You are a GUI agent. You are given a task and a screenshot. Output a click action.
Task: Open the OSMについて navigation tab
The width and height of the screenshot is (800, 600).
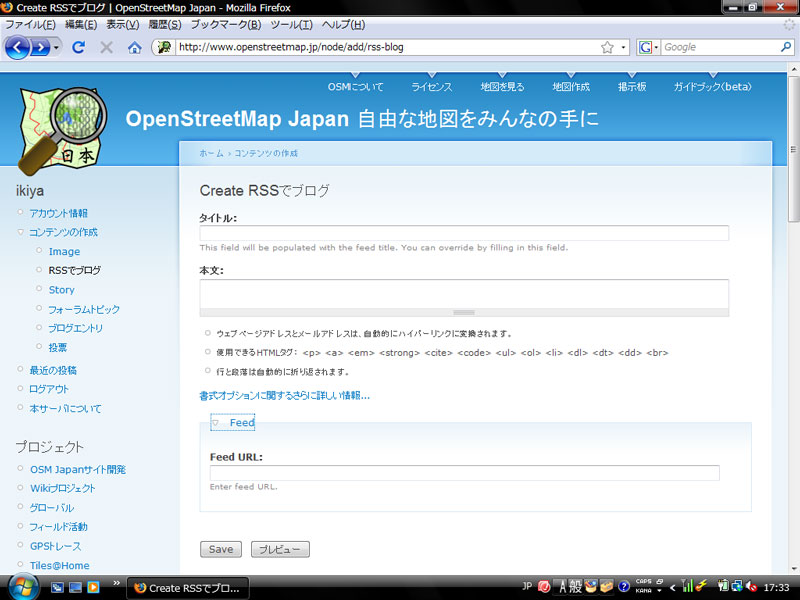[355, 87]
